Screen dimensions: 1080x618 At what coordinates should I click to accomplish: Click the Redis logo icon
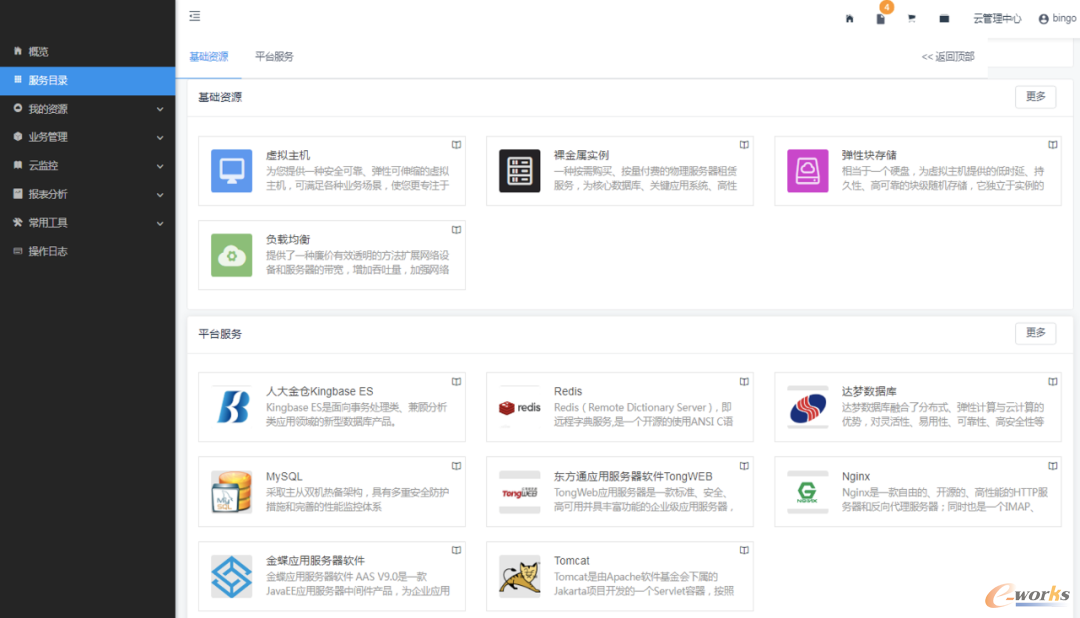pyautogui.click(x=519, y=407)
